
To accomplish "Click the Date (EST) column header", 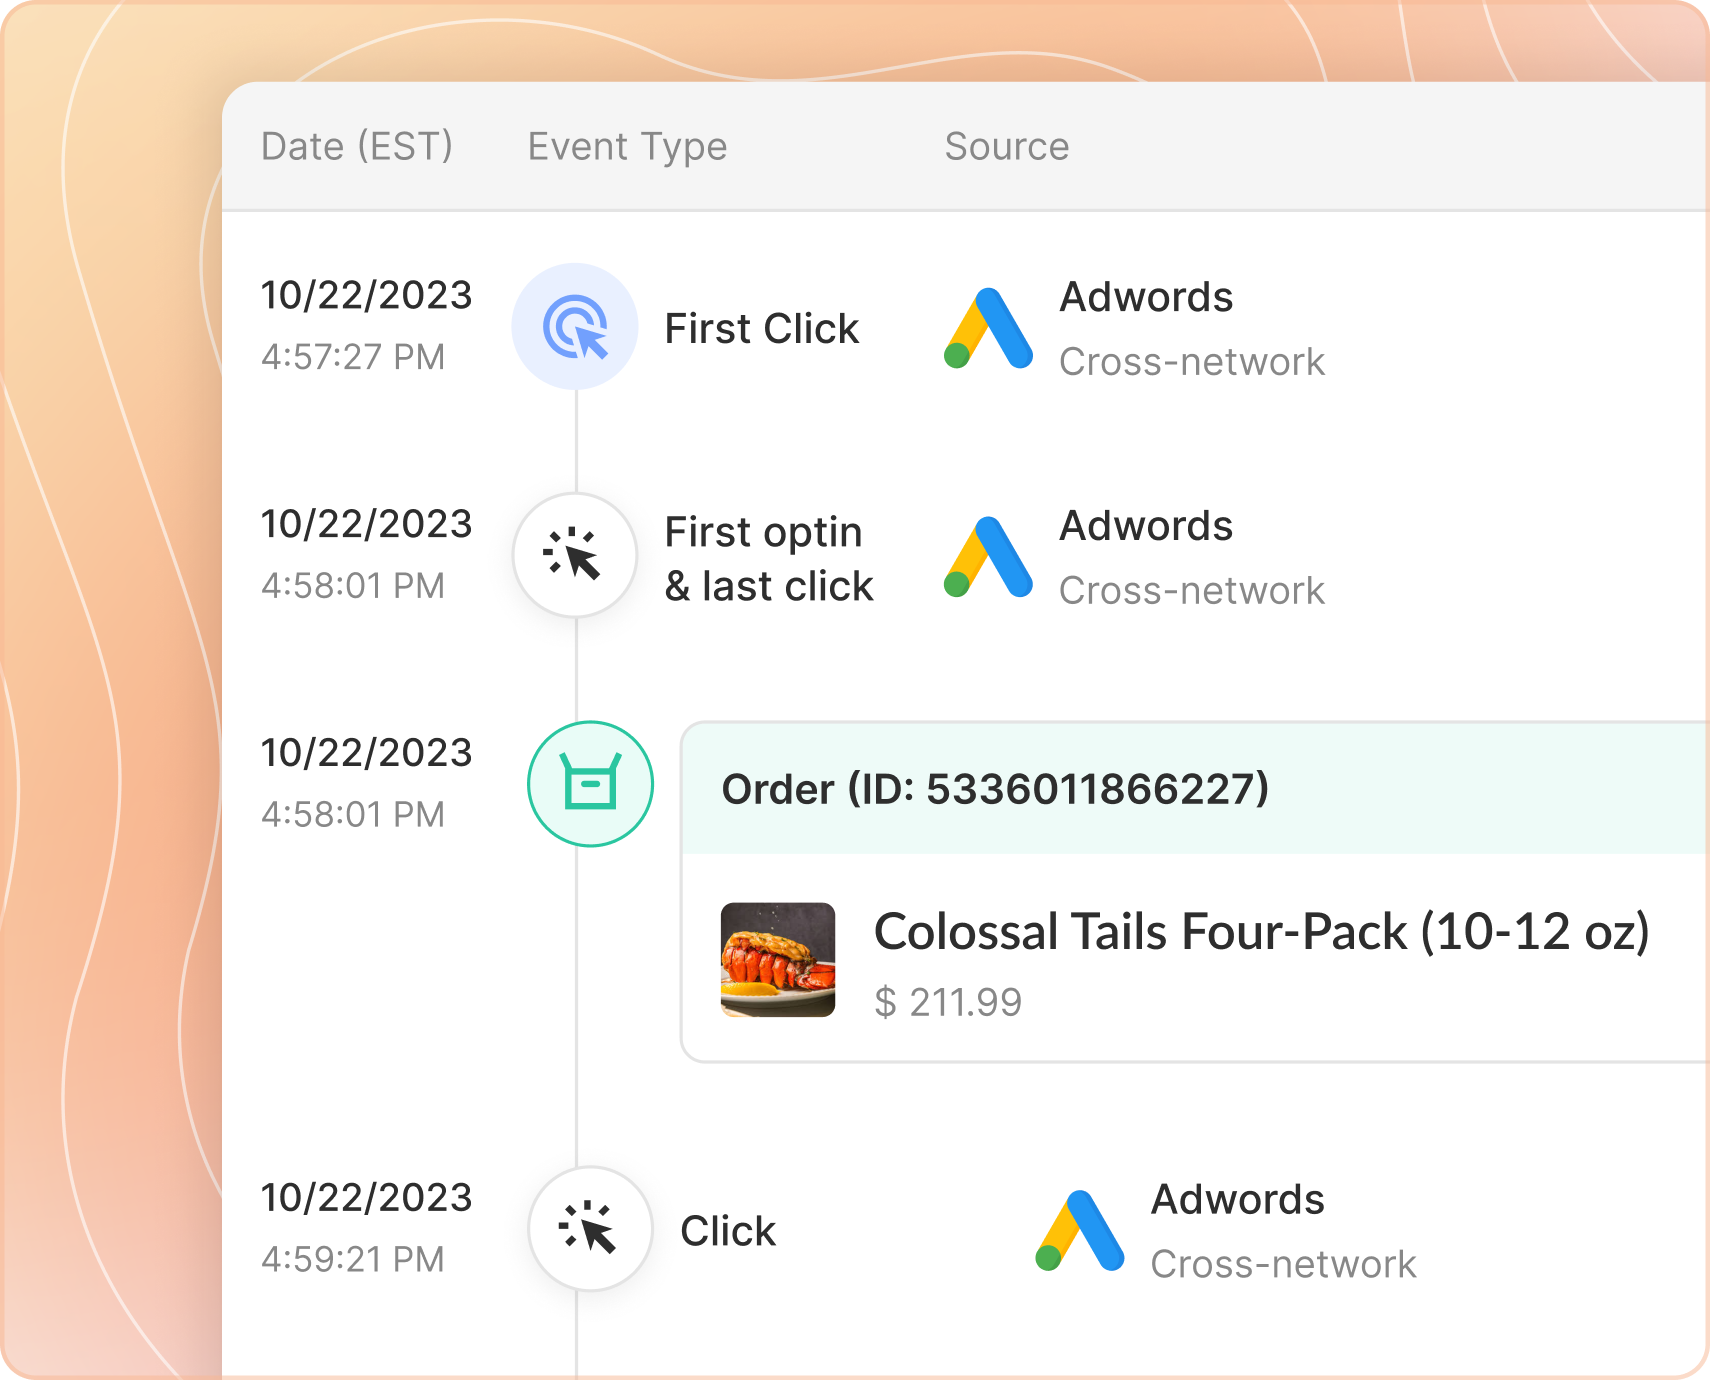I will pos(357,146).
